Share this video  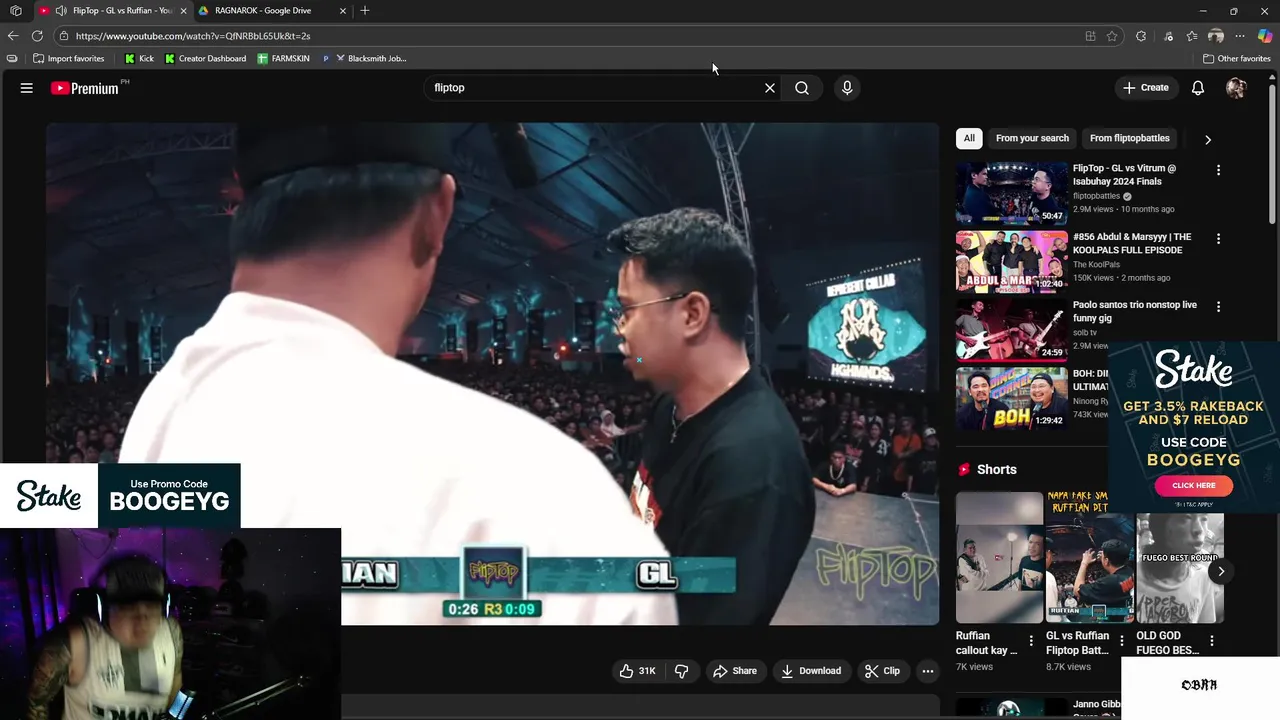(x=734, y=671)
